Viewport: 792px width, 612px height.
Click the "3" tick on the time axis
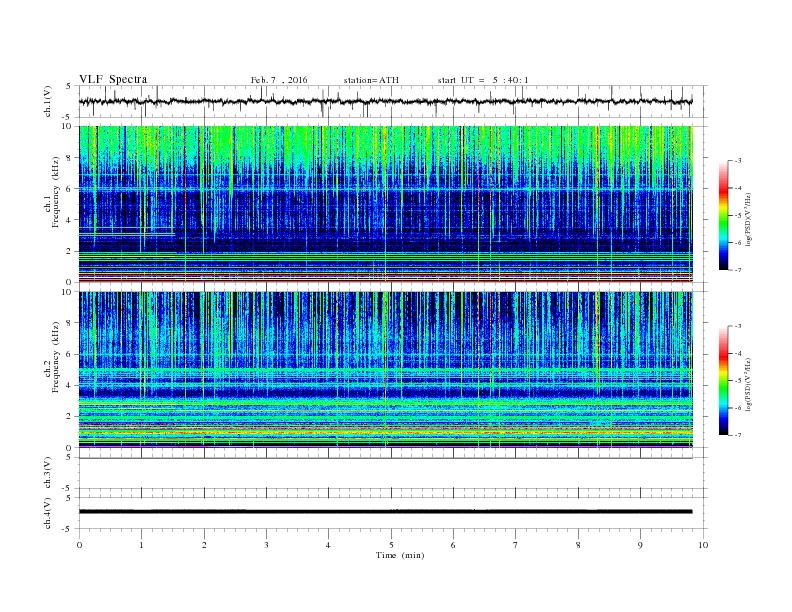click(266, 545)
